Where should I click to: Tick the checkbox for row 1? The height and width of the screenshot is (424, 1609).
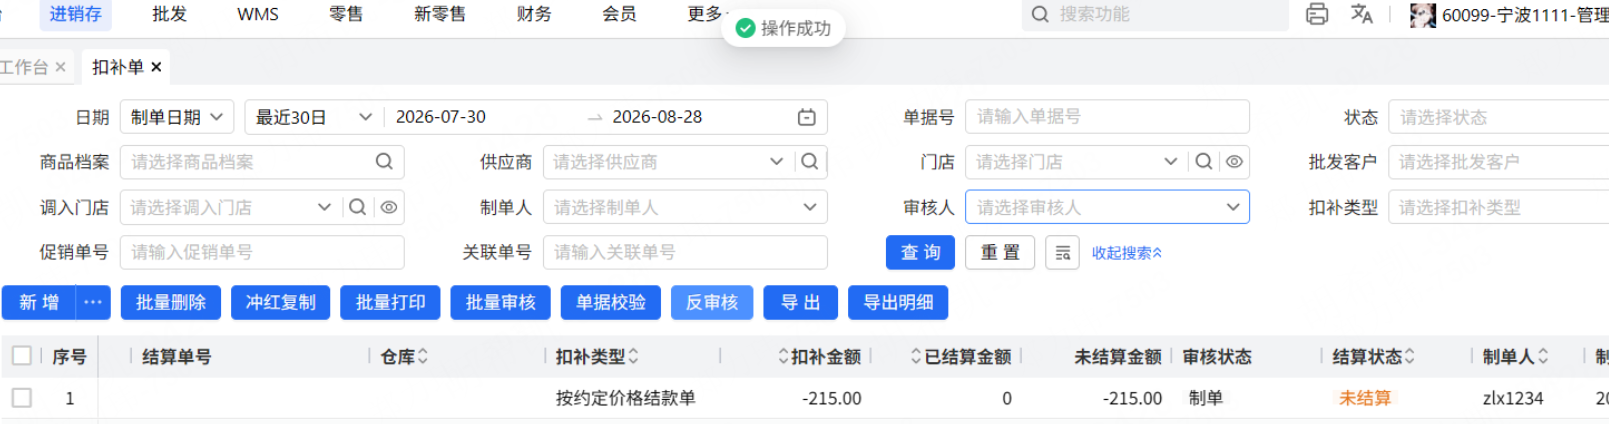tap(22, 398)
